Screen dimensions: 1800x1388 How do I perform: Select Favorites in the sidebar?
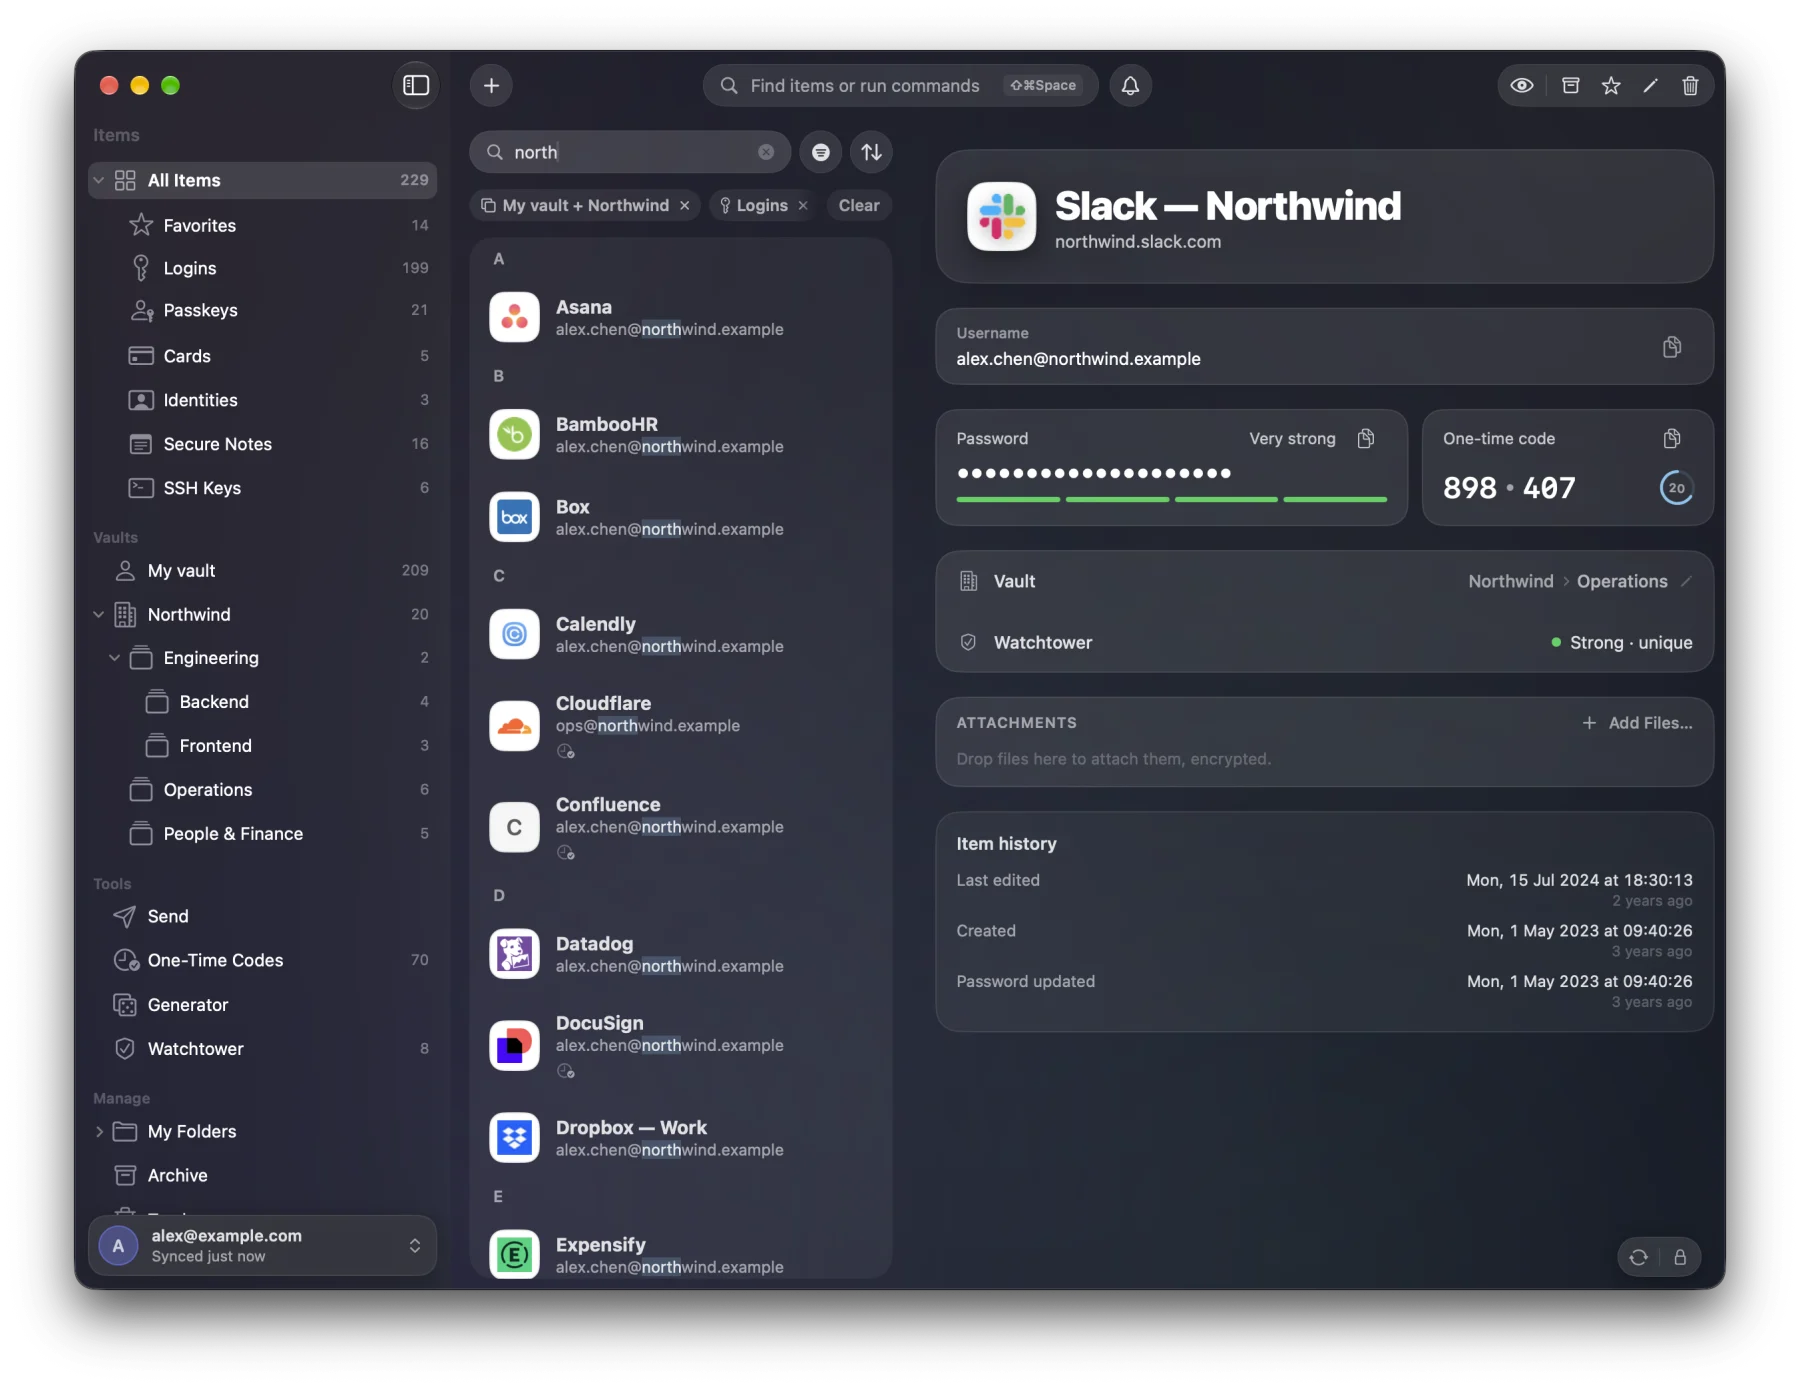point(263,225)
